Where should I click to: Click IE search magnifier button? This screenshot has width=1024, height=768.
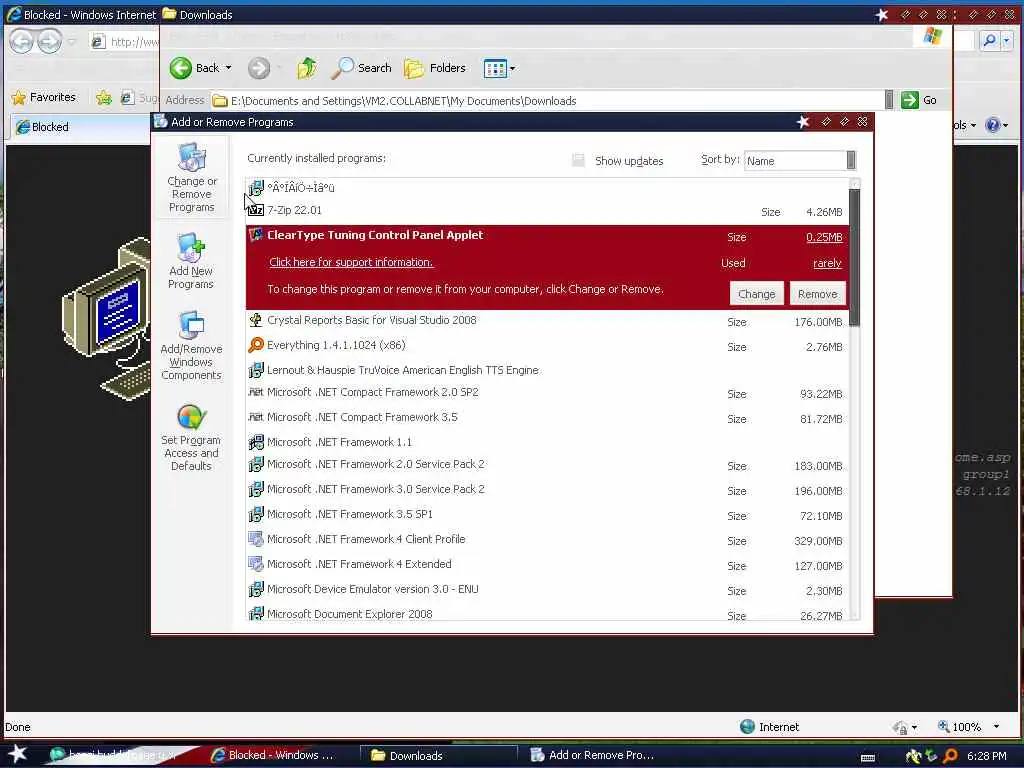[989, 41]
